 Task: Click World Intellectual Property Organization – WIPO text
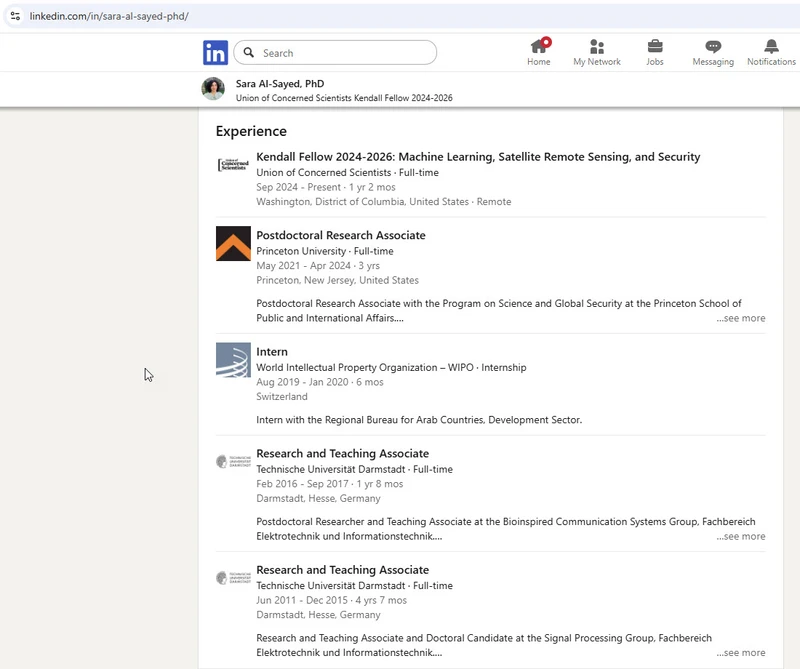point(365,367)
